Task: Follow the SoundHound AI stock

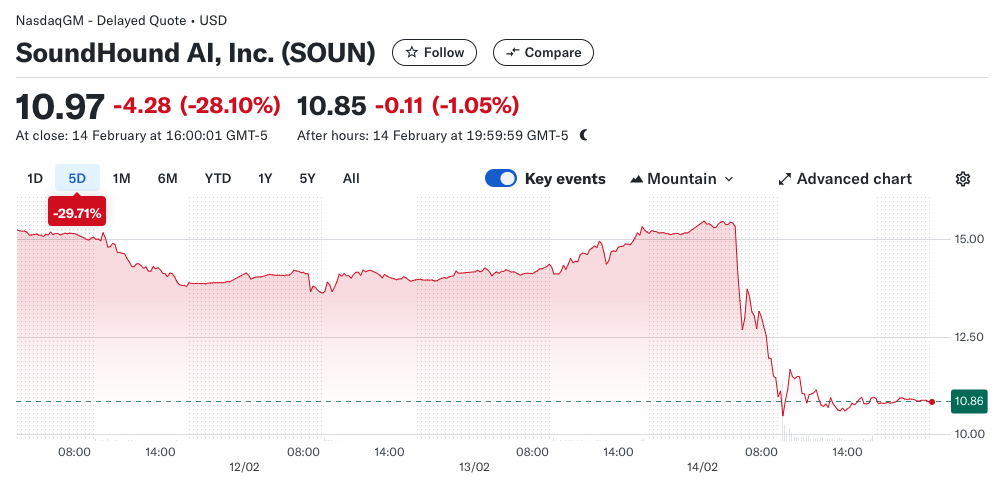Action: 434,53
